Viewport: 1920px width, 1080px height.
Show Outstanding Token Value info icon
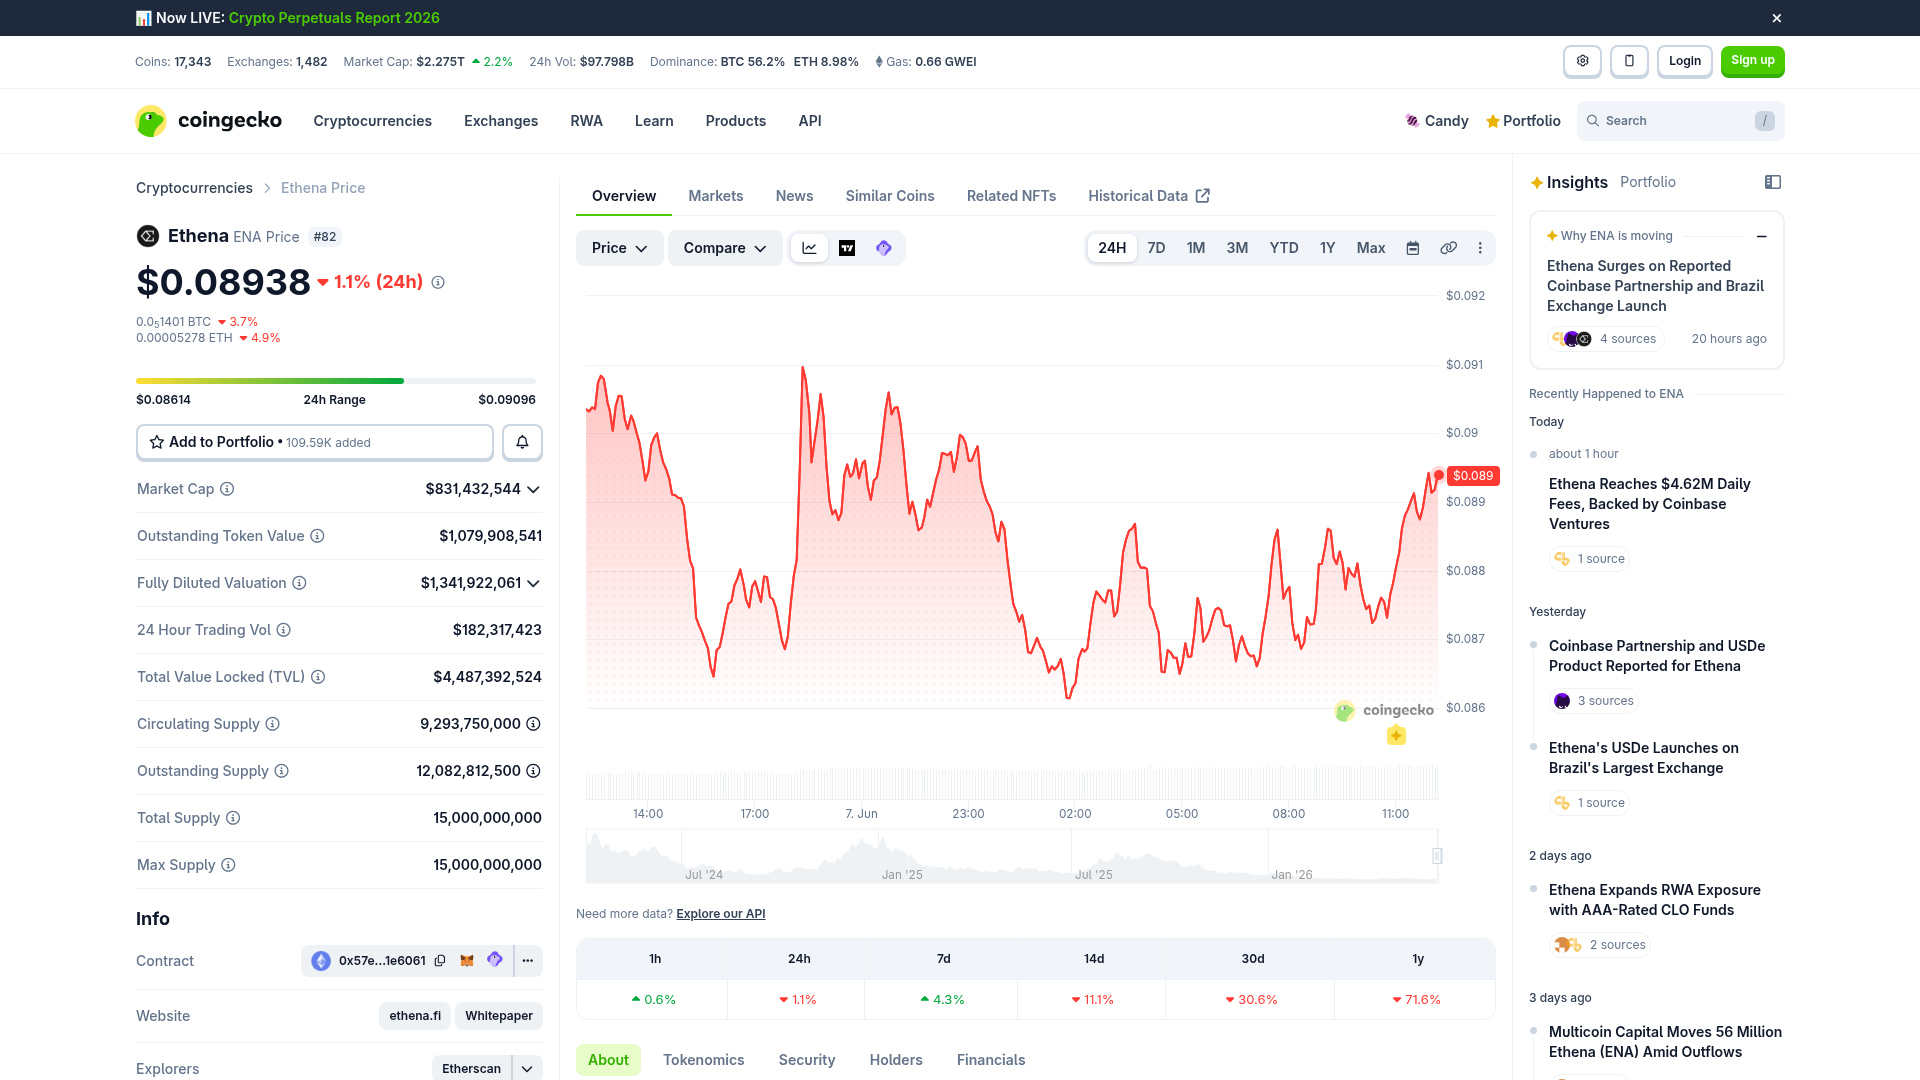[317, 536]
